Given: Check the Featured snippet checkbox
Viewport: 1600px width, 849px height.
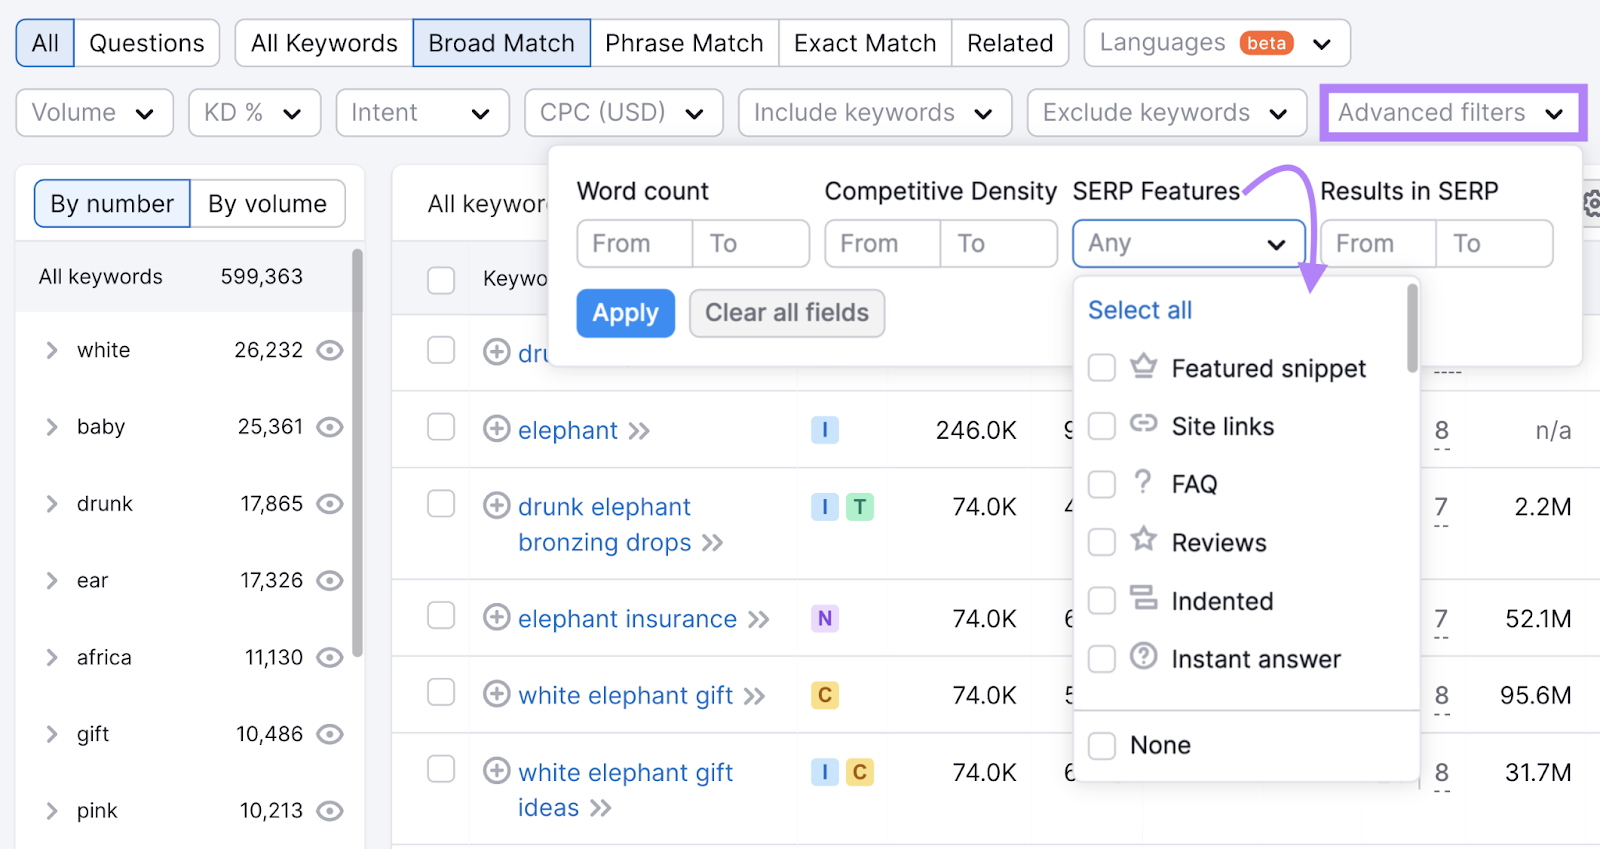Looking at the screenshot, I should [1101, 368].
